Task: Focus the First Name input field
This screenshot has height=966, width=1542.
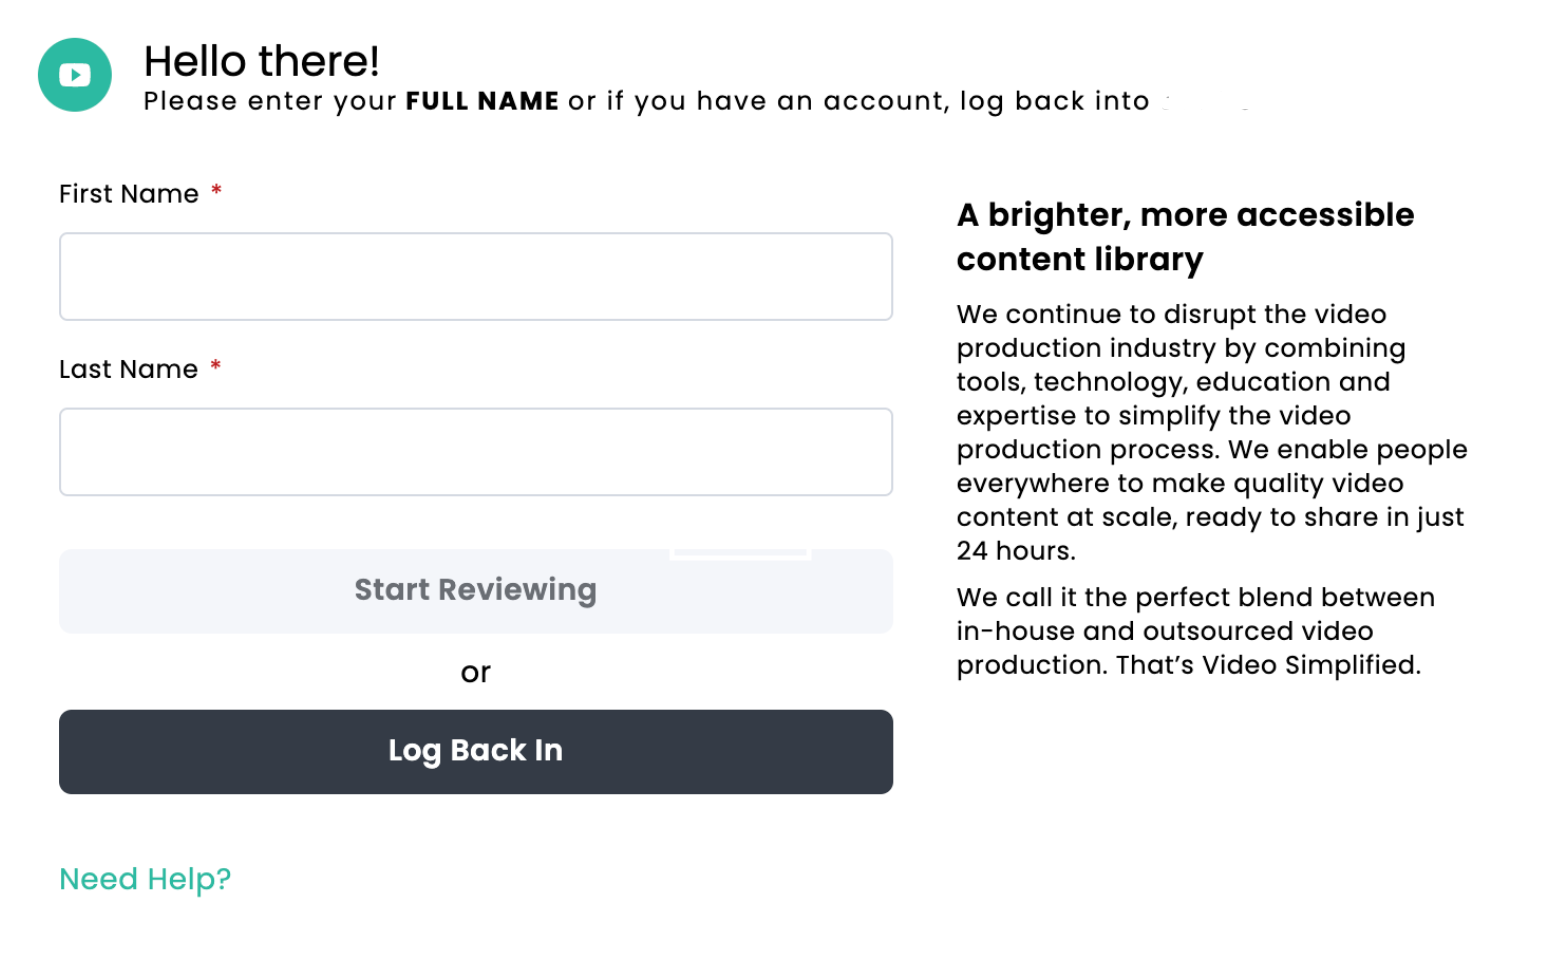Action: point(476,277)
